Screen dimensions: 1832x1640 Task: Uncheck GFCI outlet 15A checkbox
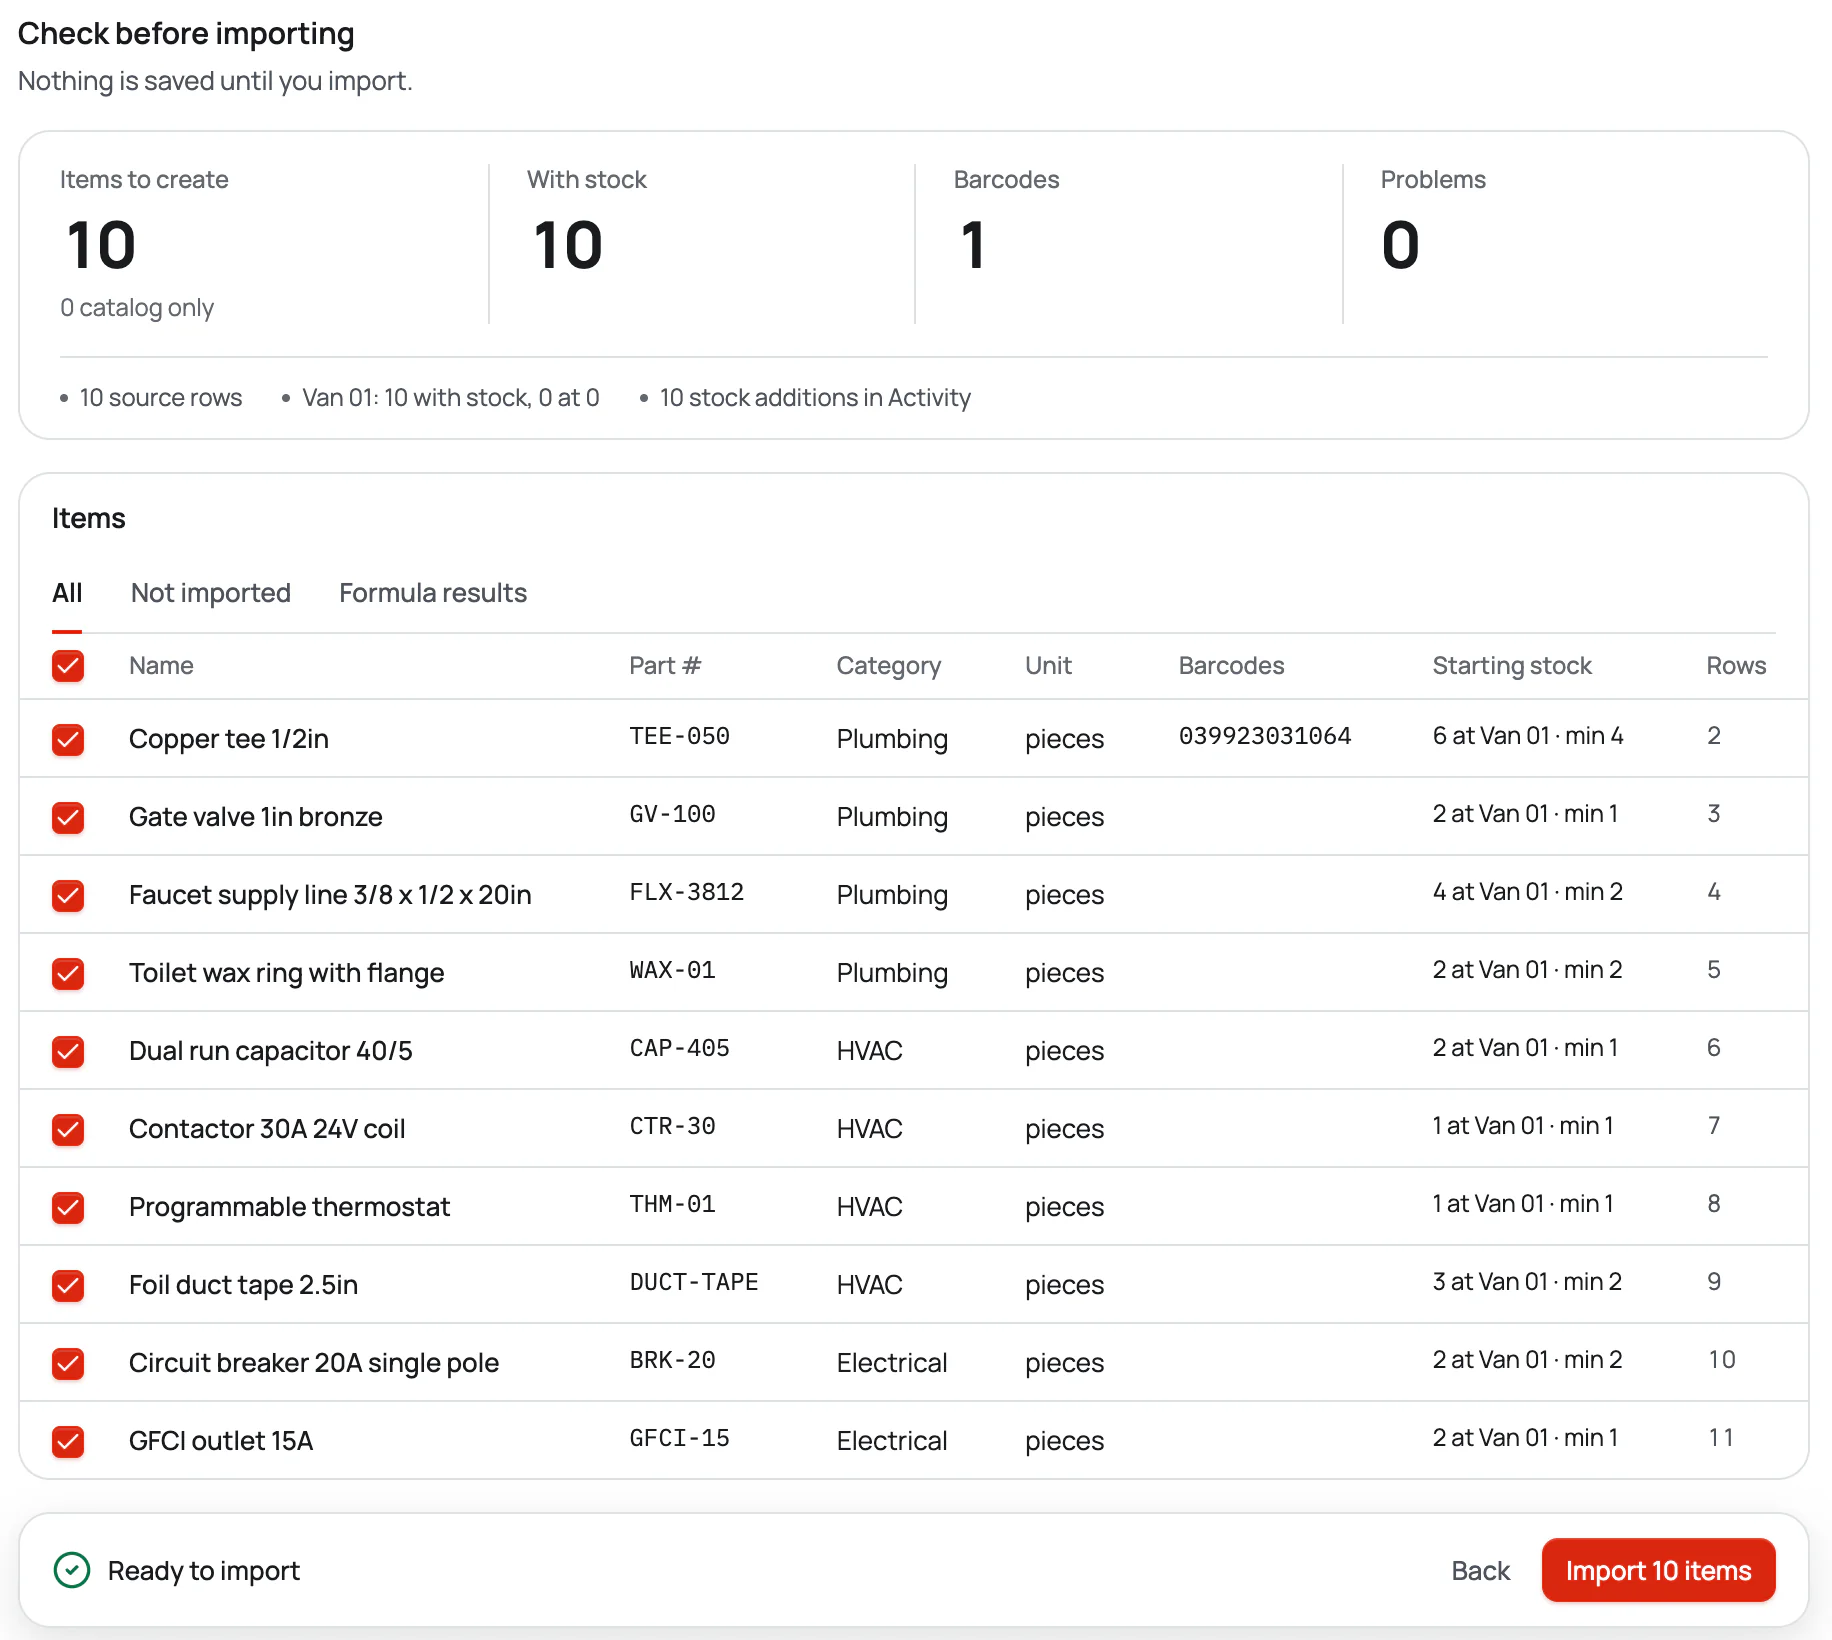tap(68, 1442)
